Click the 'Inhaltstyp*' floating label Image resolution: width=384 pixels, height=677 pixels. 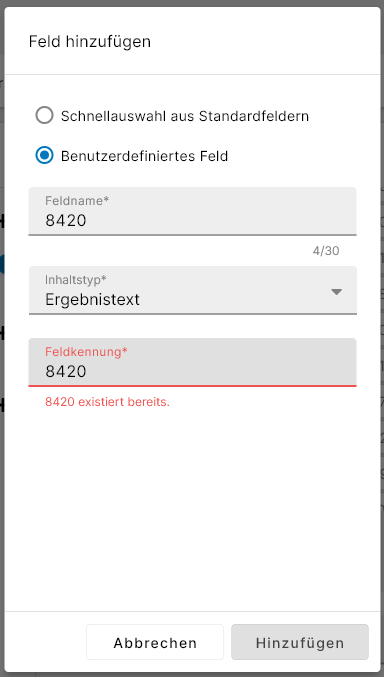[x=76, y=280]
